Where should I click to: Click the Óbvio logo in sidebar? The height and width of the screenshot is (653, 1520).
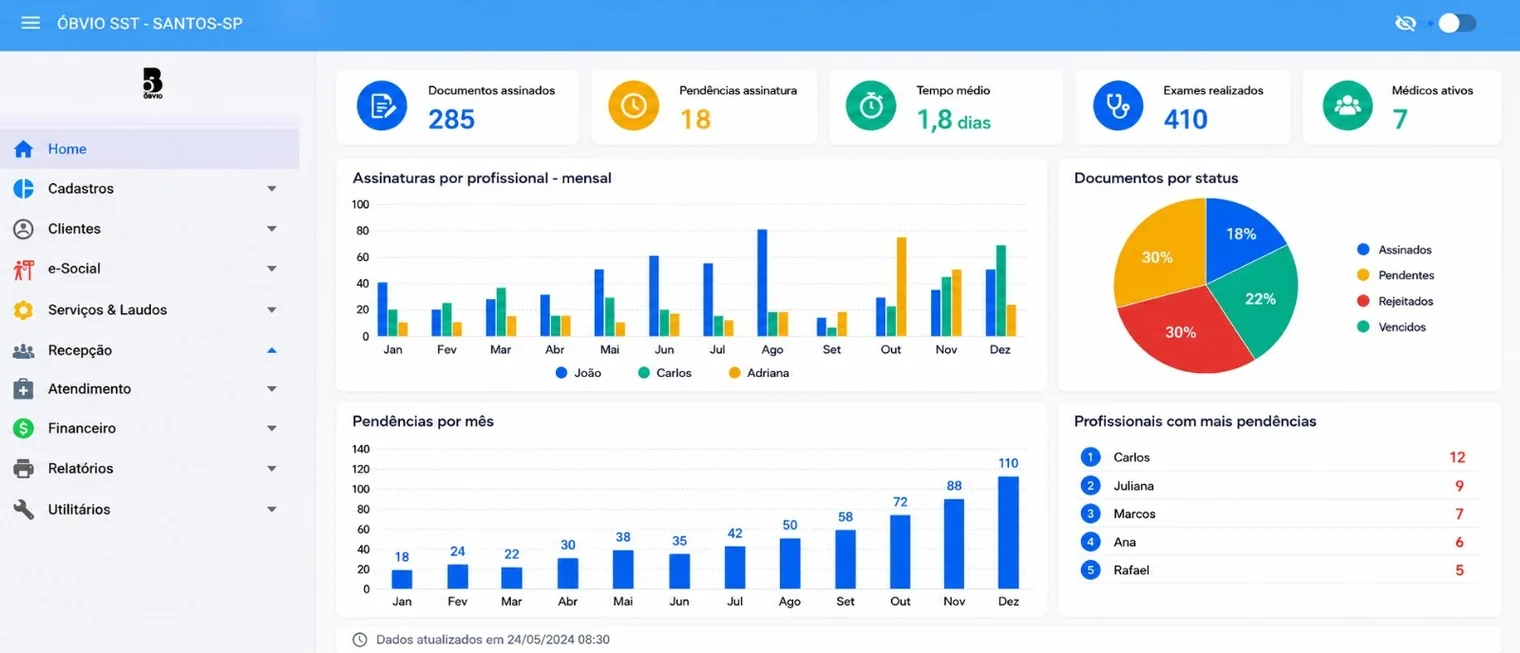(x=152, y=83)
